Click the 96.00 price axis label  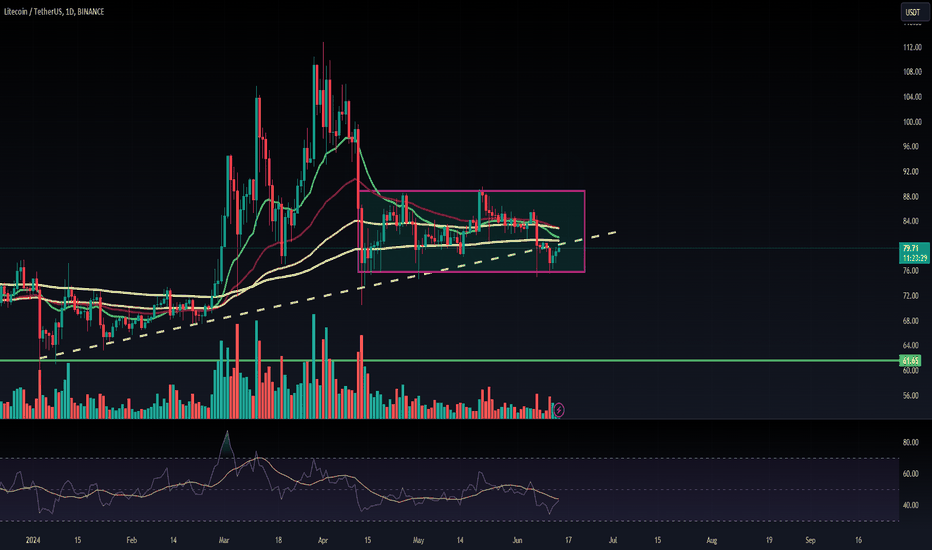point(910,146)
